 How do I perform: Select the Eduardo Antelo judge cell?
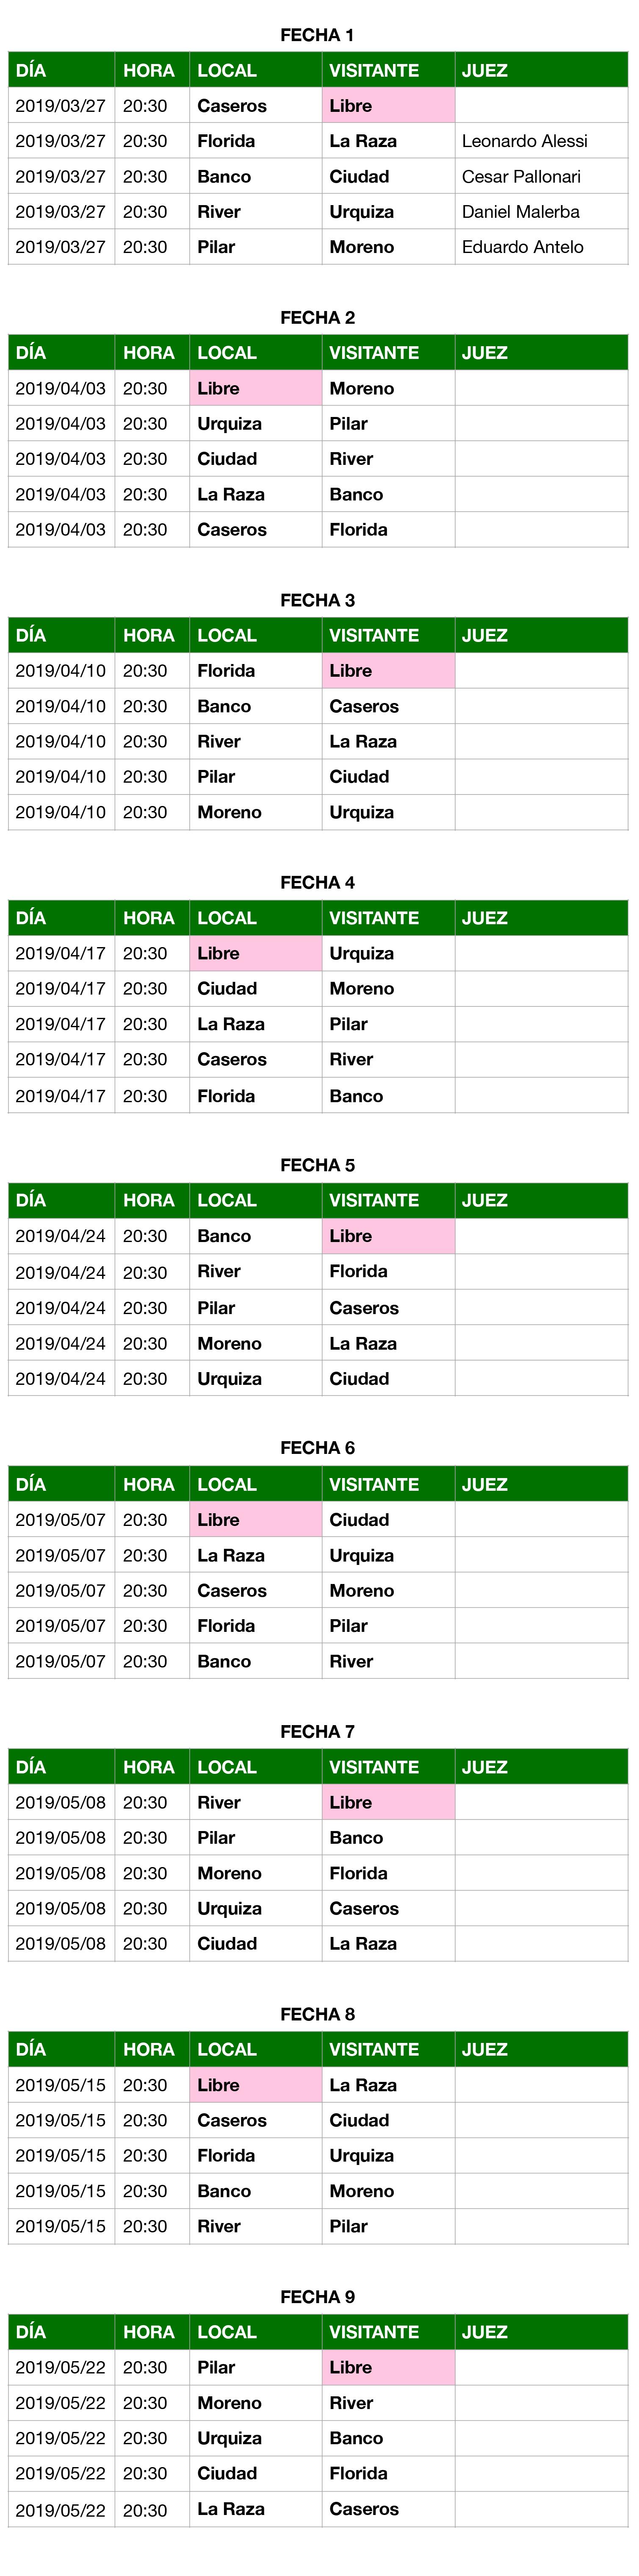tap(522, 247)
